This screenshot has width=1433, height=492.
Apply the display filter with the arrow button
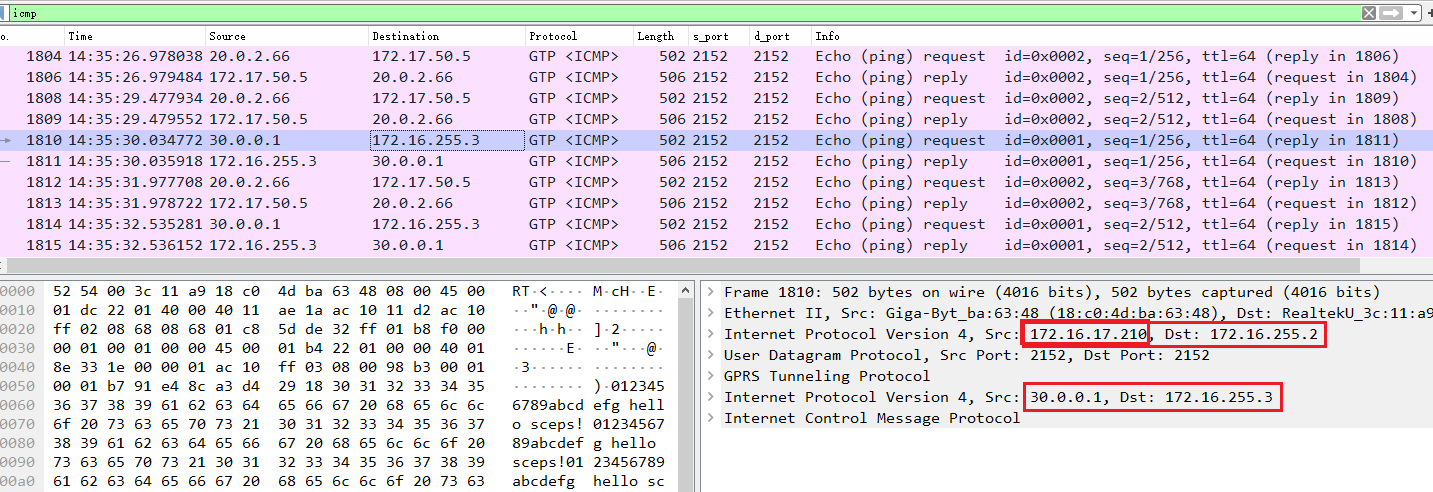[x=1391, y=13]
